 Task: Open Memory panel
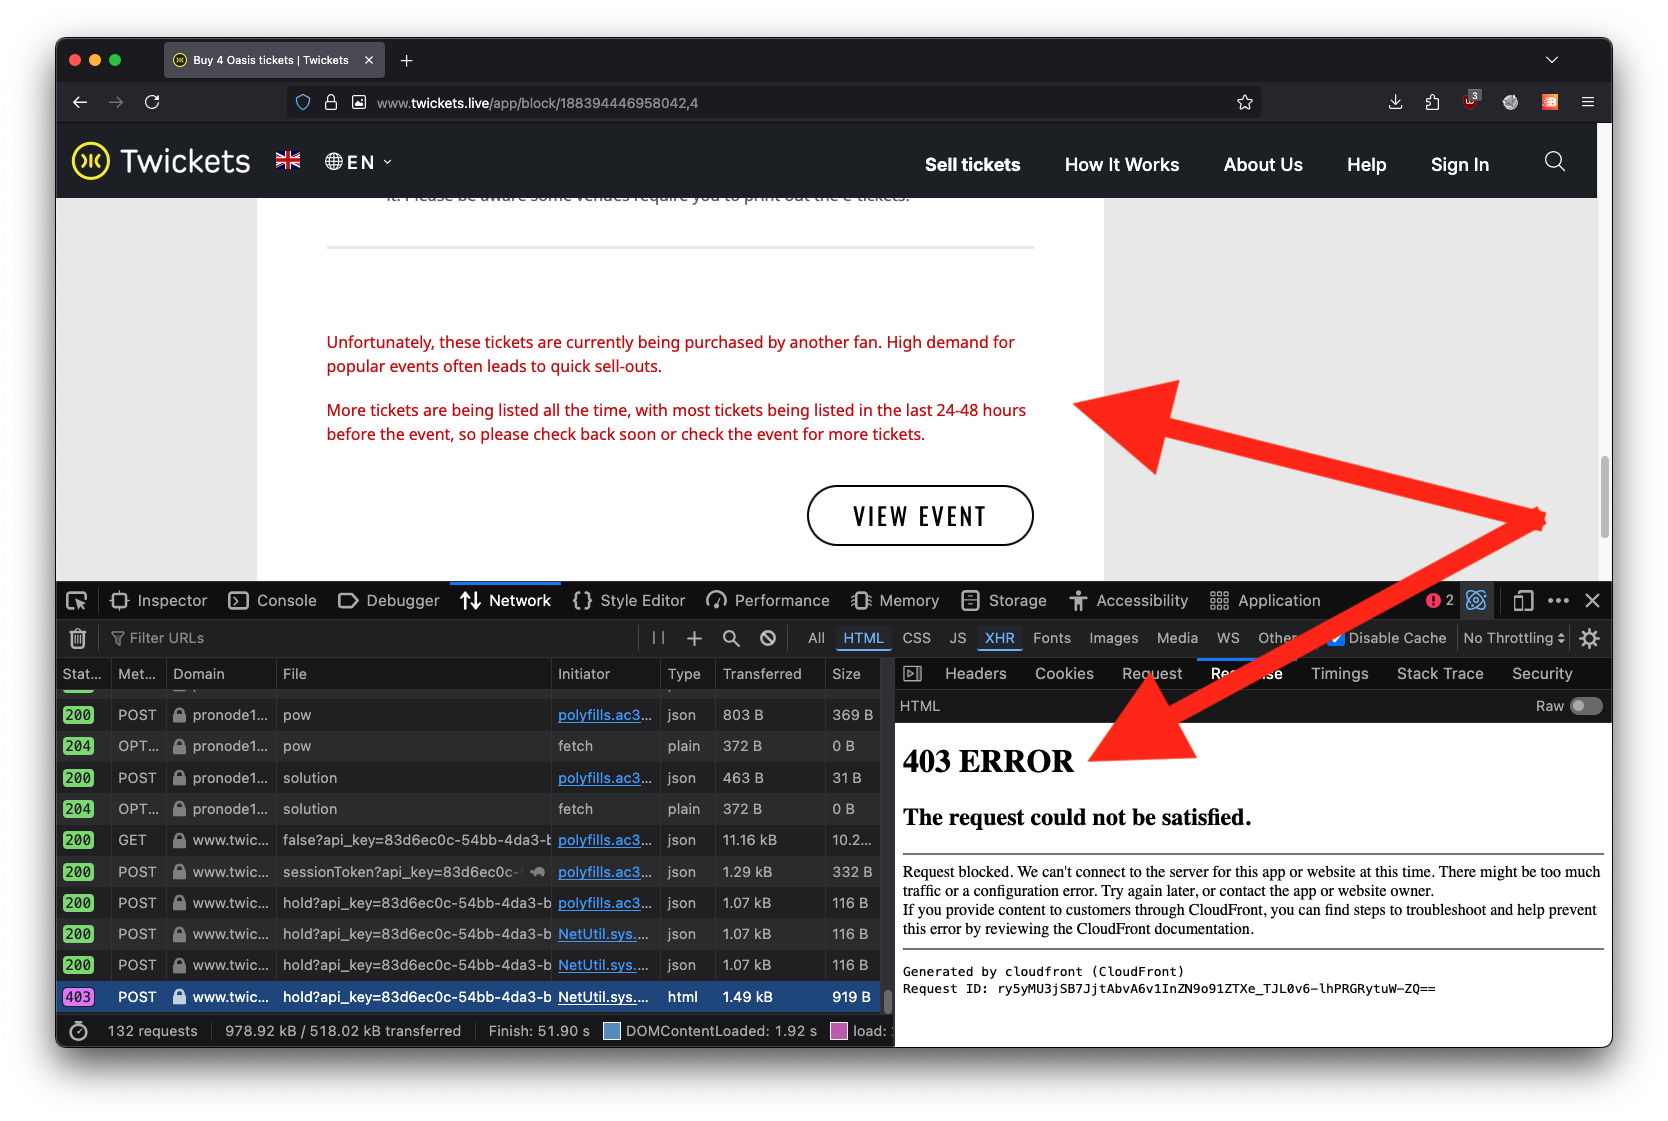pos(895,601)
